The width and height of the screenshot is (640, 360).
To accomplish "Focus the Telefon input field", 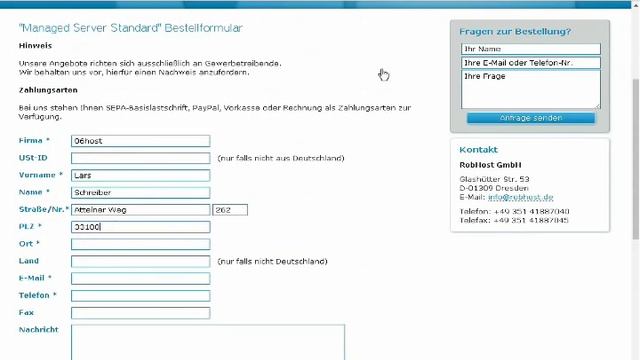I will pos(140,296).
